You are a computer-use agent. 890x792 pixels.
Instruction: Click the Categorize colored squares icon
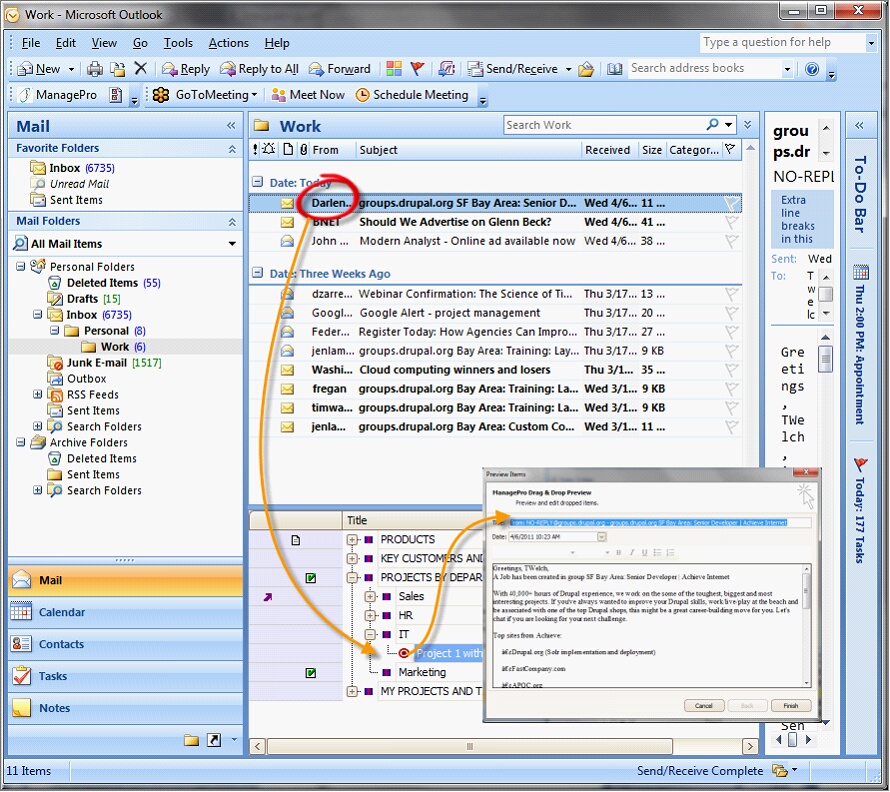pyautogui.click(x=394, y=69)
